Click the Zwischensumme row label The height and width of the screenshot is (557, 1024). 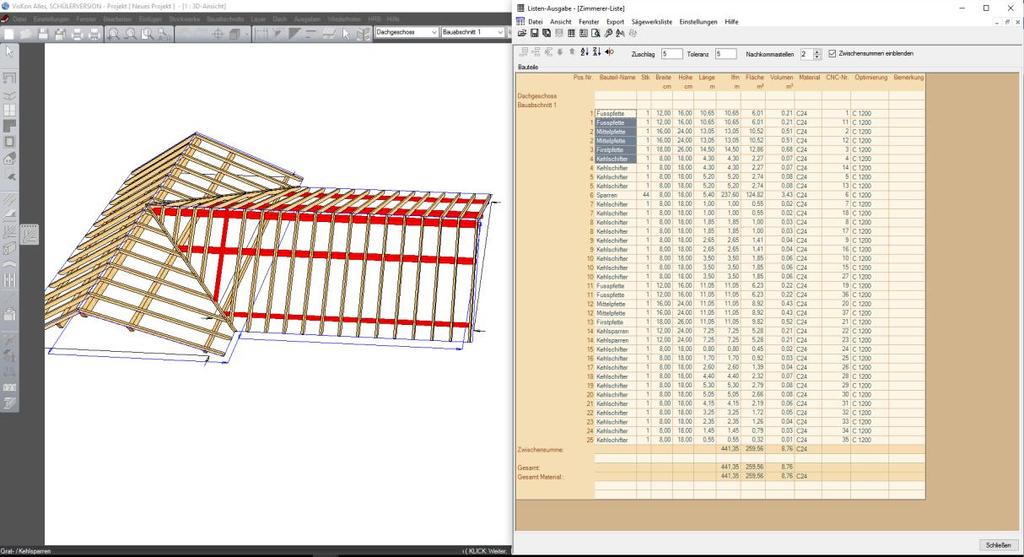coord(540,450)
